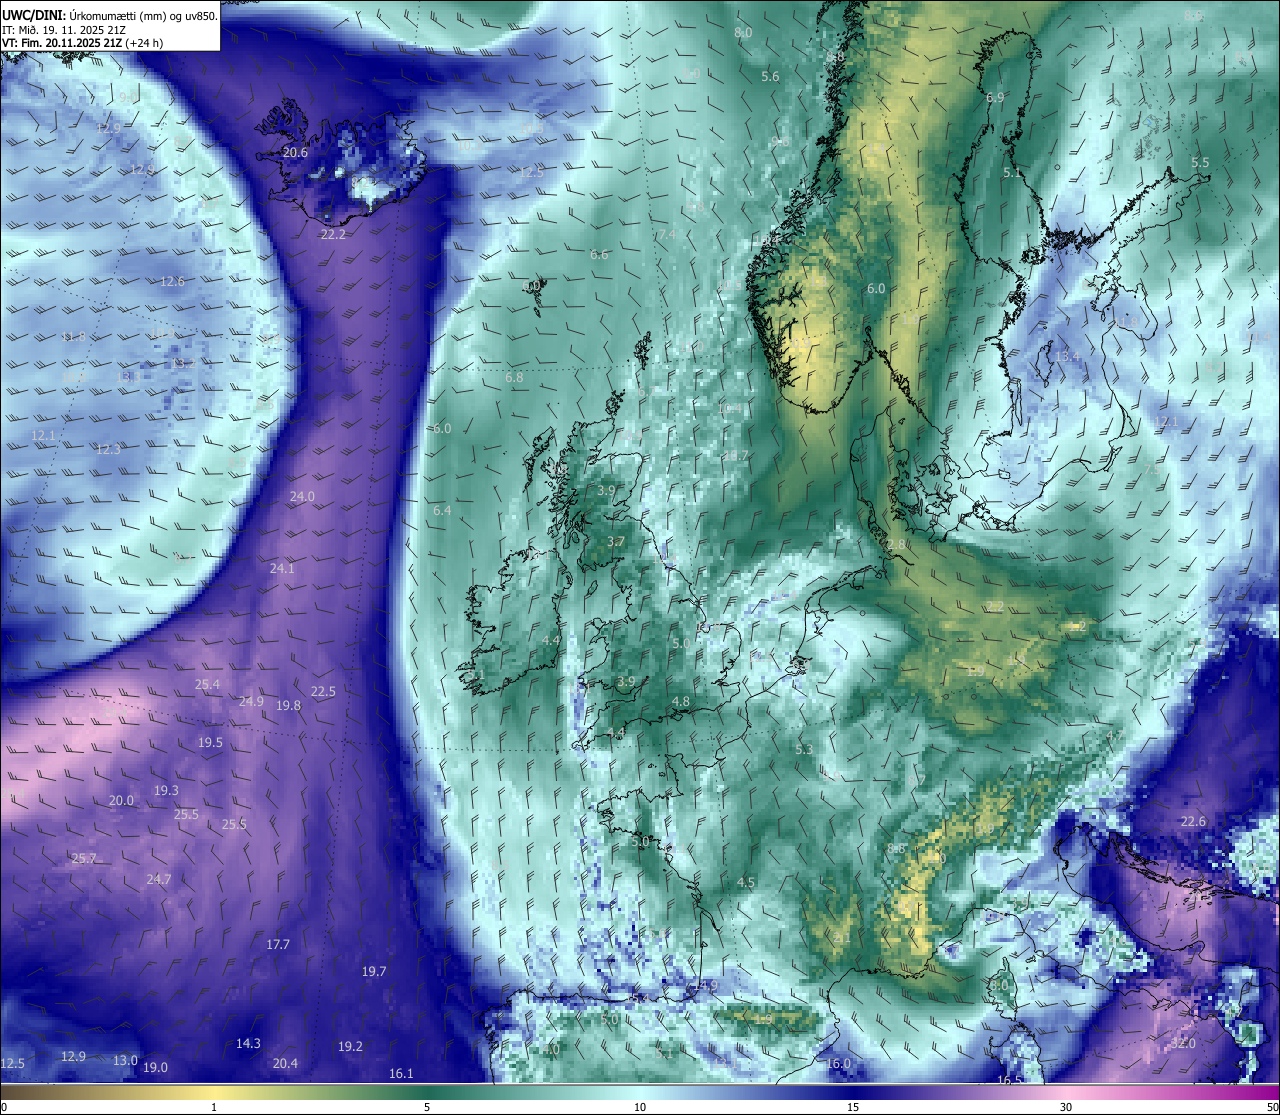
Task: Click the 16.1 value label
Action: (401, 1073)
